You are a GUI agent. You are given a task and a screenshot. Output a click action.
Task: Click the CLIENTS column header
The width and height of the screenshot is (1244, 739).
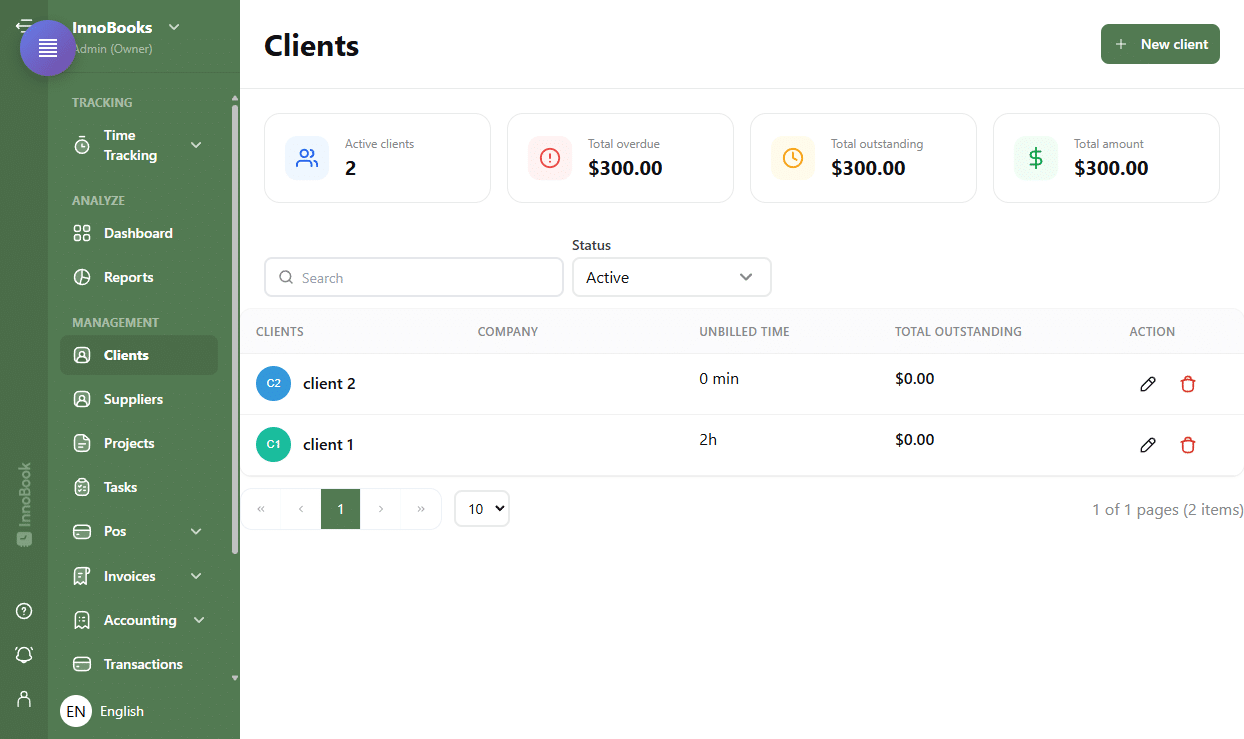click(x=280, y=331)
